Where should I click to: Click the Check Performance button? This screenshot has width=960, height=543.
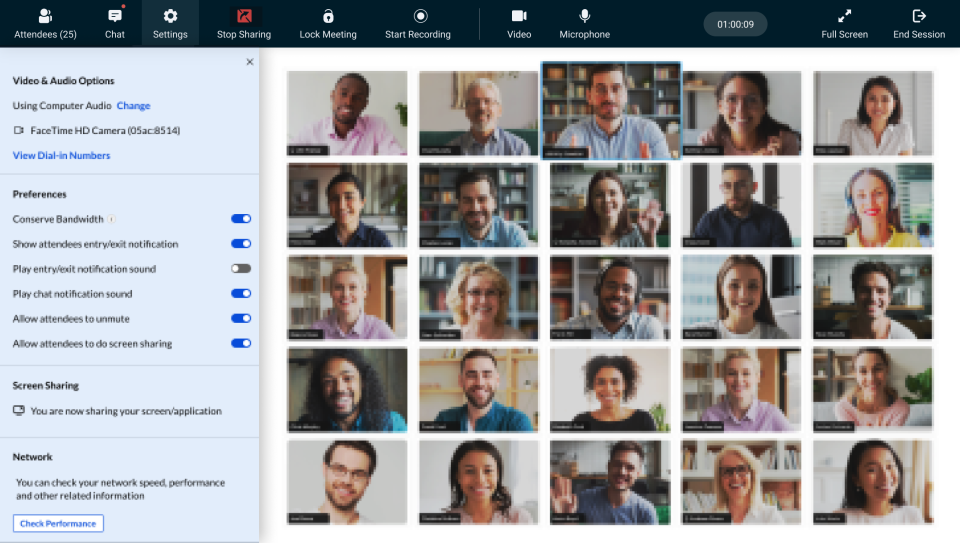(x=58, y=523)
